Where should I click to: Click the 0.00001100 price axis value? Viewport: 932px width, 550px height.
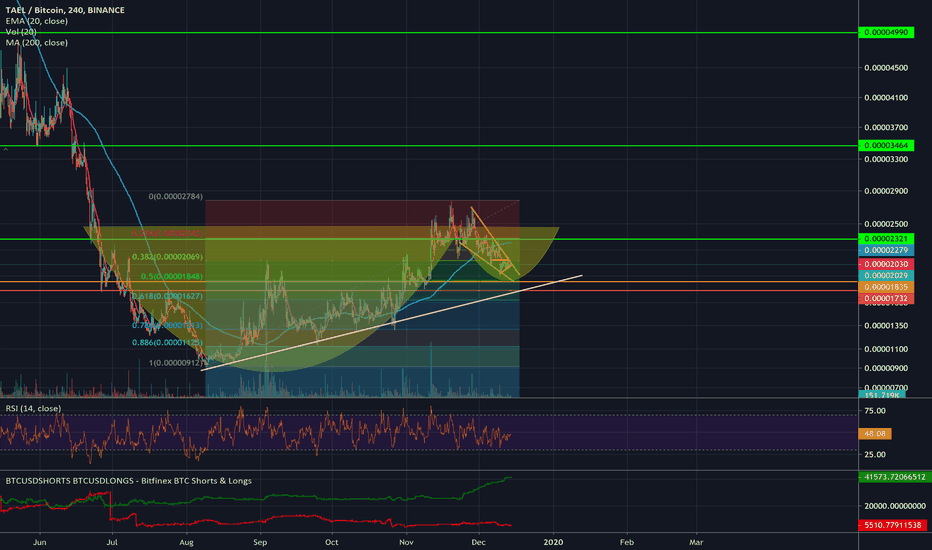(x=886, y=349)
